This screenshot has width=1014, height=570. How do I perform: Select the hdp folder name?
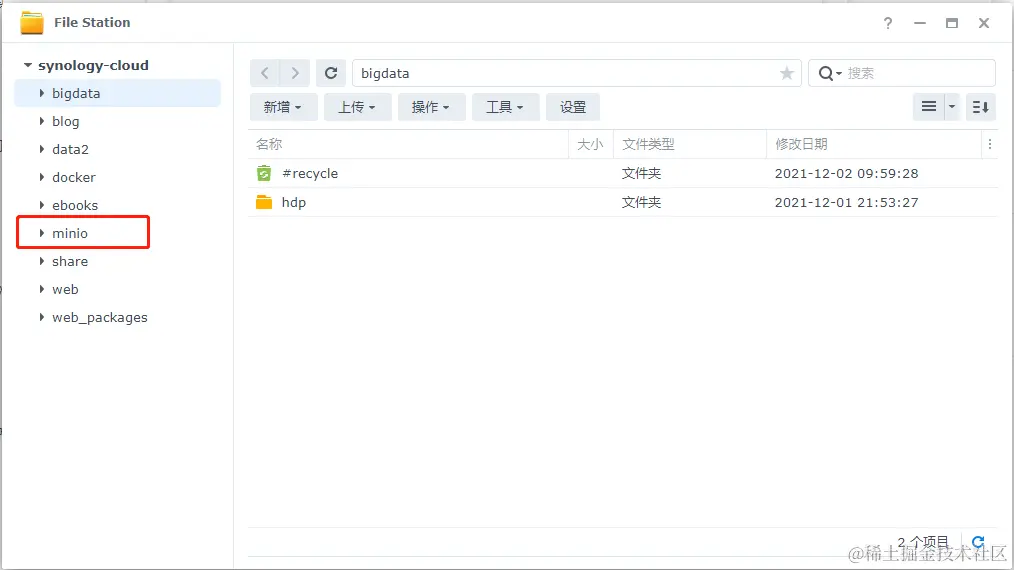point(294,203)
